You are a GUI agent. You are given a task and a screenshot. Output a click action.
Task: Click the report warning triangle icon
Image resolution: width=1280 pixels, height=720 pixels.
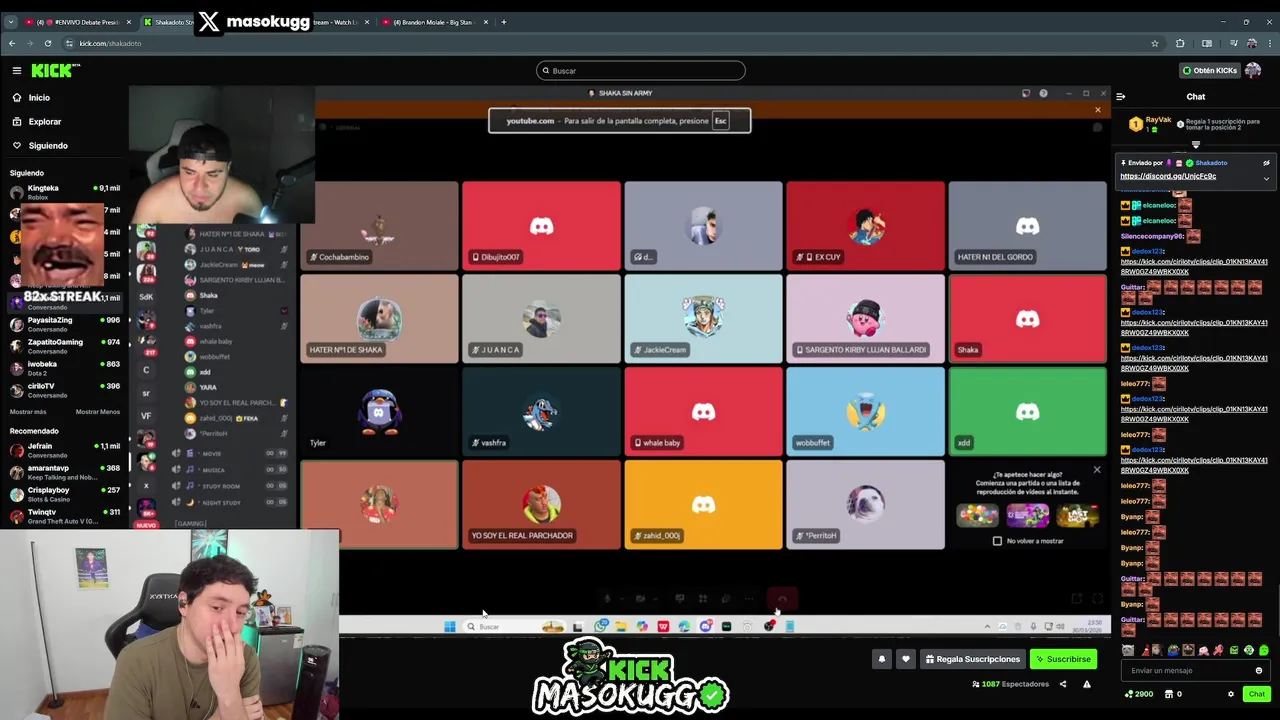(x=1087, y=685)
